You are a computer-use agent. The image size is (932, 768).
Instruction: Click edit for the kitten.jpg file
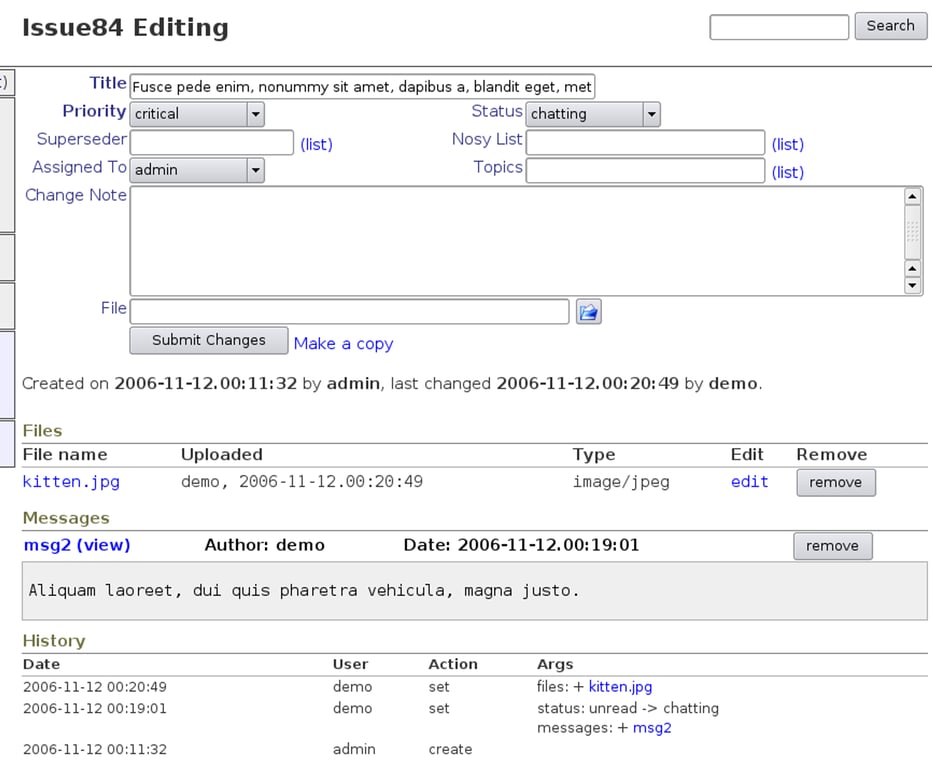[x=748, y=481]
